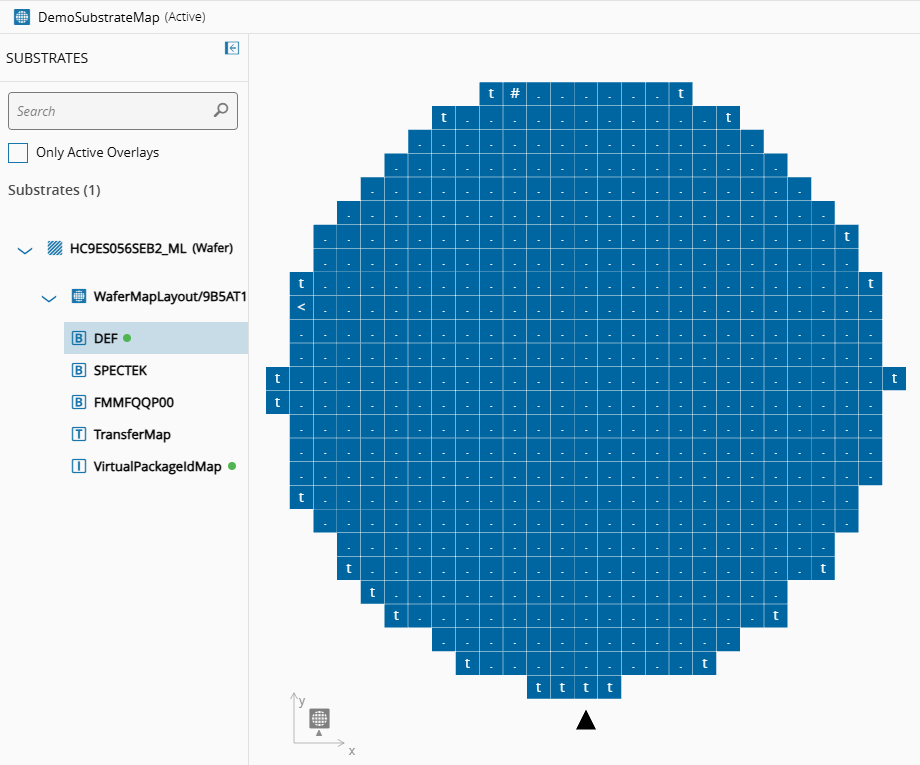Click the wafer hatch icon beside HC9ES056SEB2_ML
The width and height of the screenshot is (920, 765).
[x=55, y=248]
